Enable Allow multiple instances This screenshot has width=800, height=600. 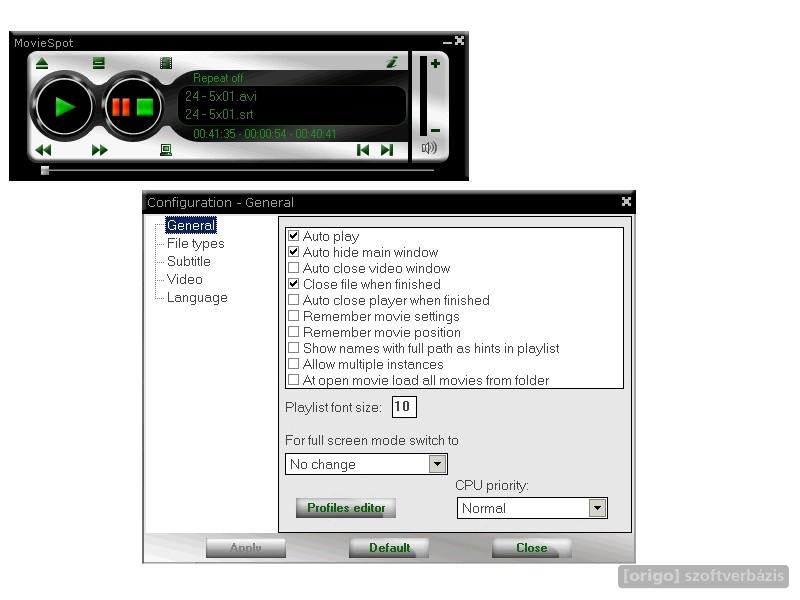[293, 364]
